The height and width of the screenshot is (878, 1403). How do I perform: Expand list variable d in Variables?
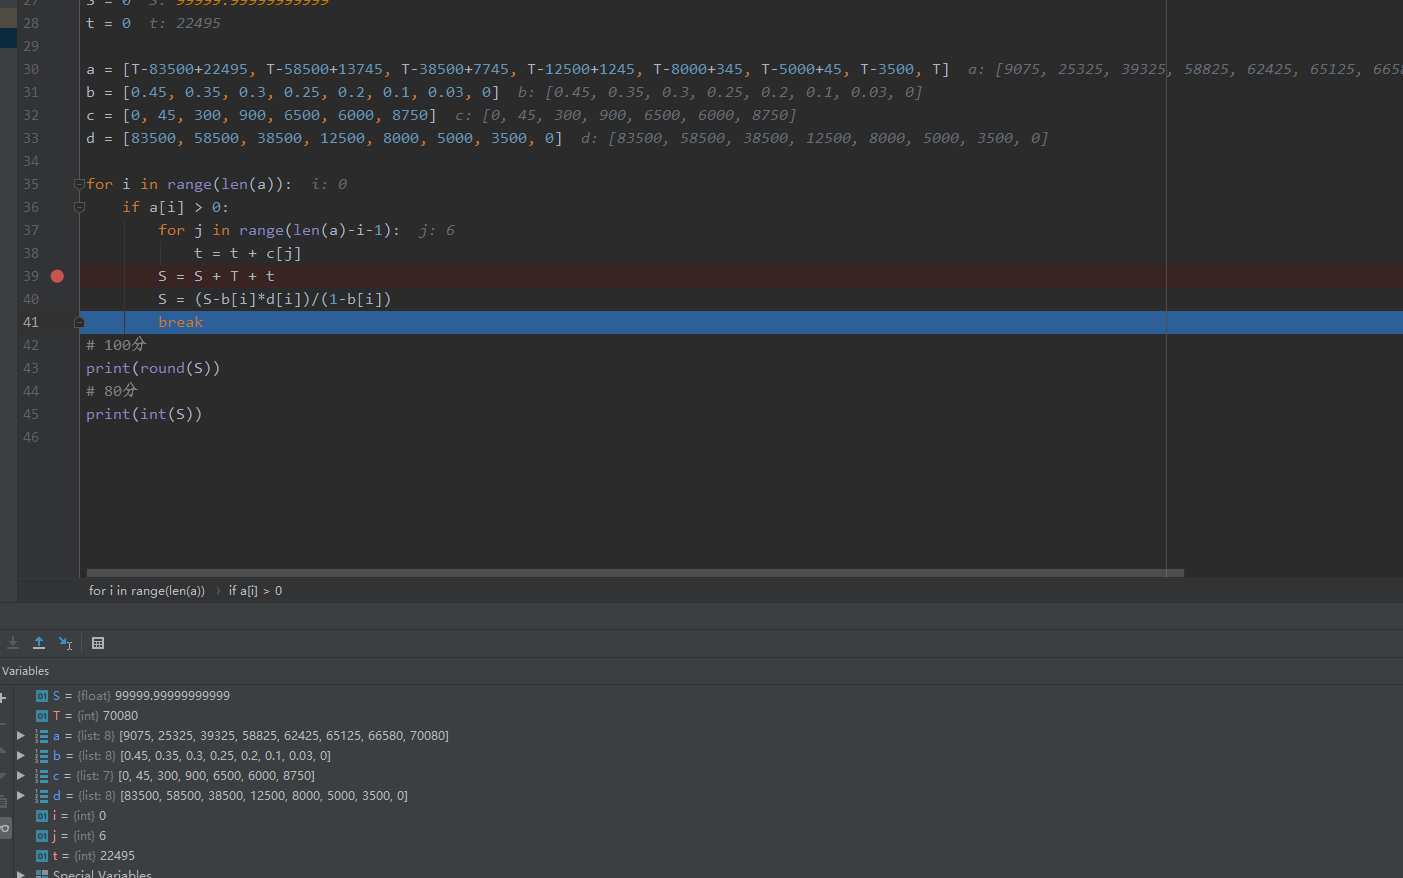point(20,795)
